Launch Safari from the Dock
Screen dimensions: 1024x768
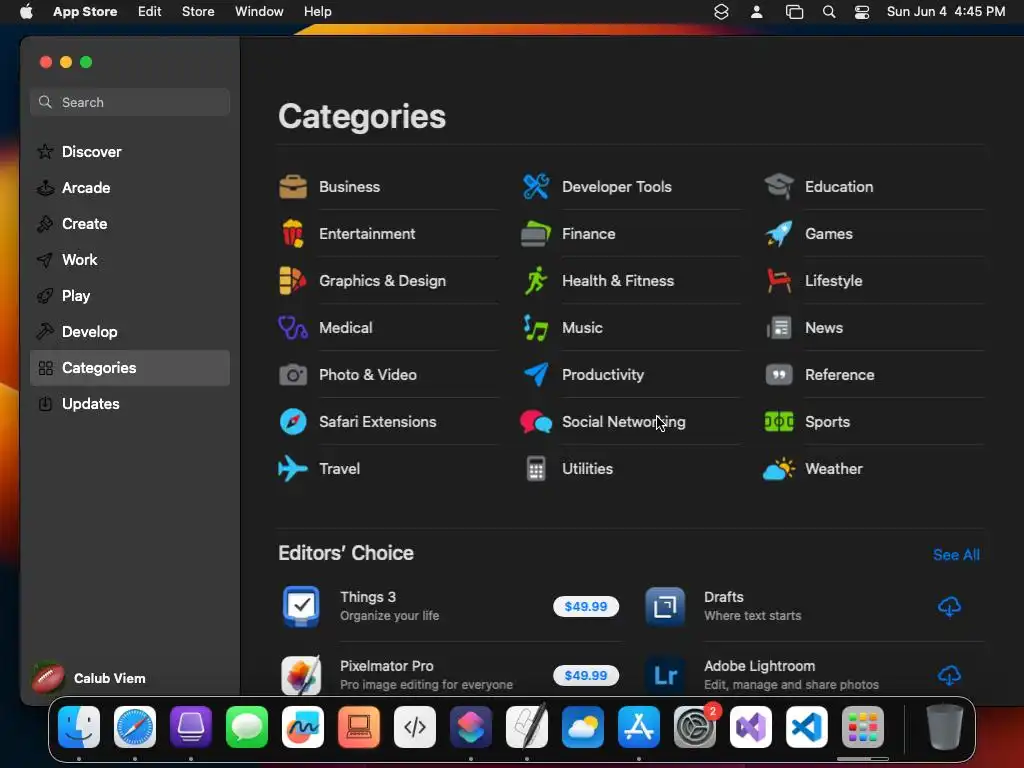coord(135,727)
